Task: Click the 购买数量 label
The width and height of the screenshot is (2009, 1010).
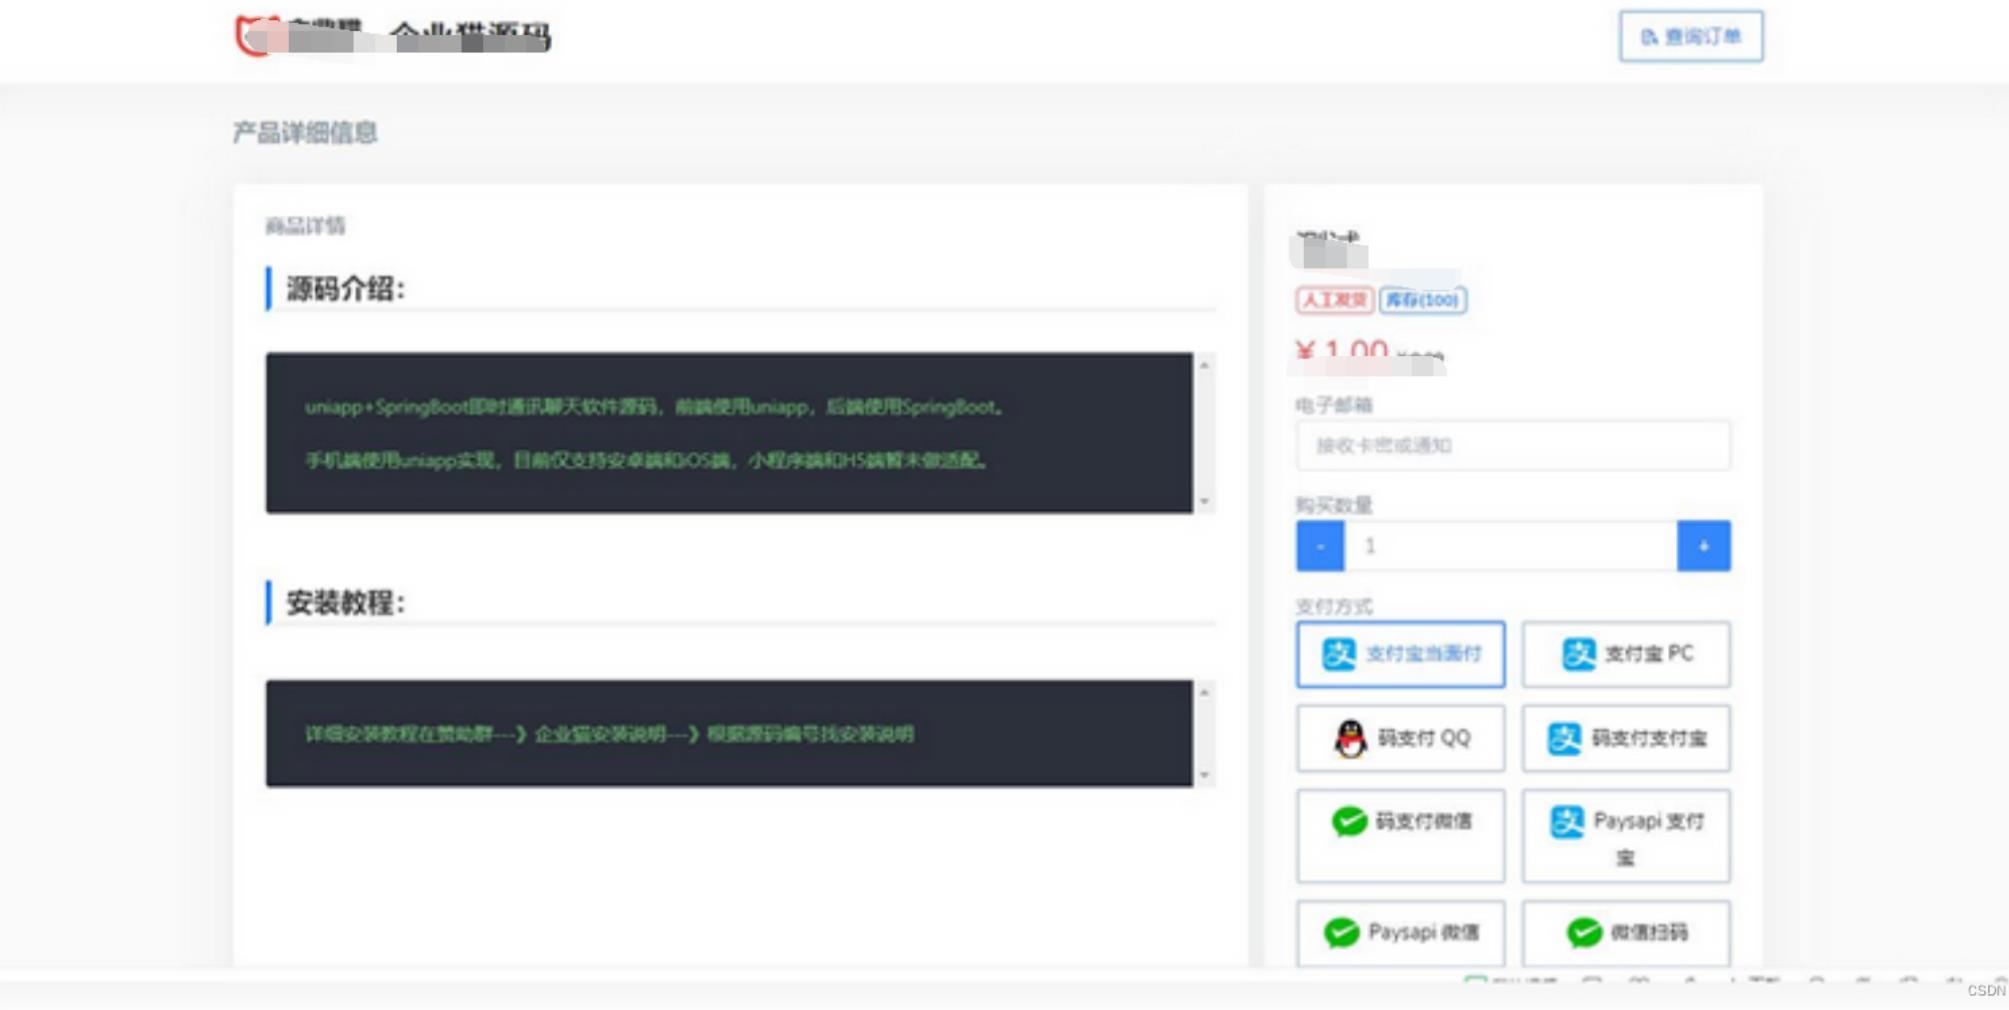Action: 1334,505
